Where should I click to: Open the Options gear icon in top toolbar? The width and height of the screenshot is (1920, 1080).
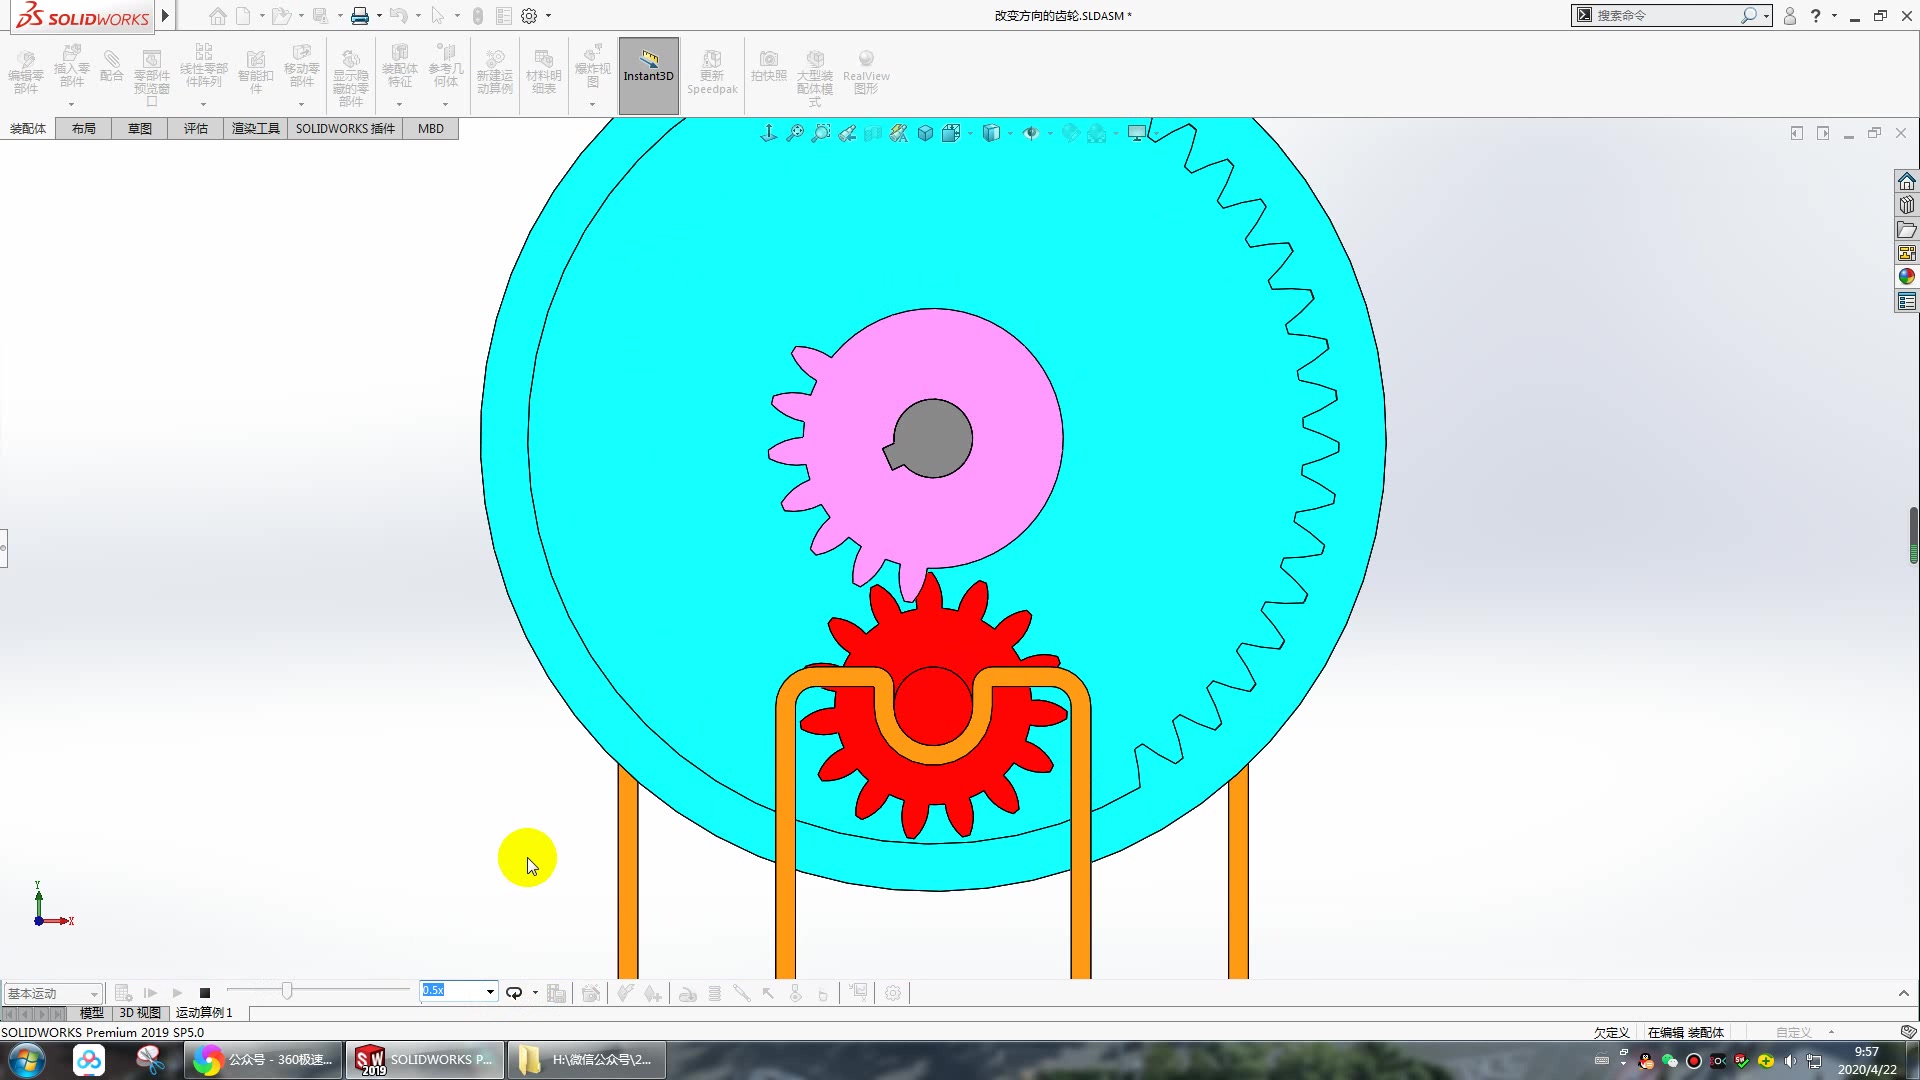coord(529,16)
